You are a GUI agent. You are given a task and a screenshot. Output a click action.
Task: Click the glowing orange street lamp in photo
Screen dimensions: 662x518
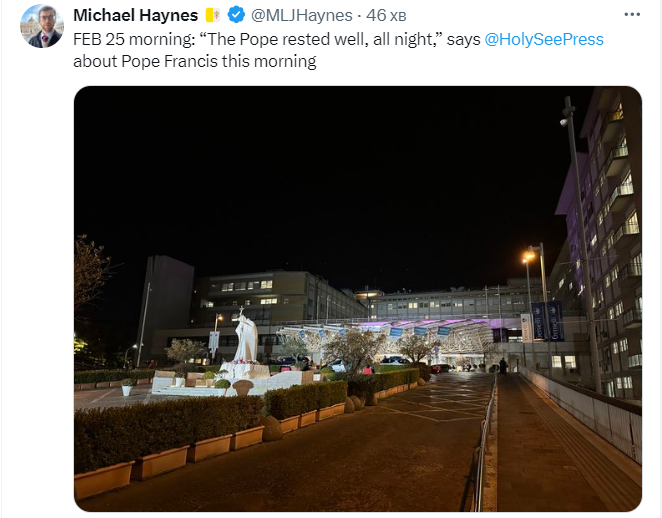(528, 256)
